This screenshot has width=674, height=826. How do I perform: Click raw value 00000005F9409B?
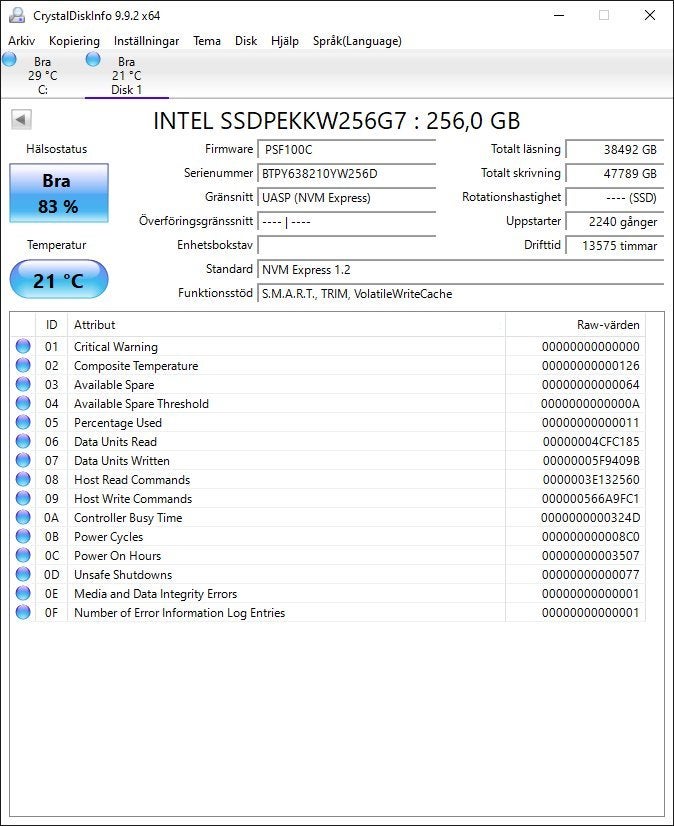coord(591,460)
